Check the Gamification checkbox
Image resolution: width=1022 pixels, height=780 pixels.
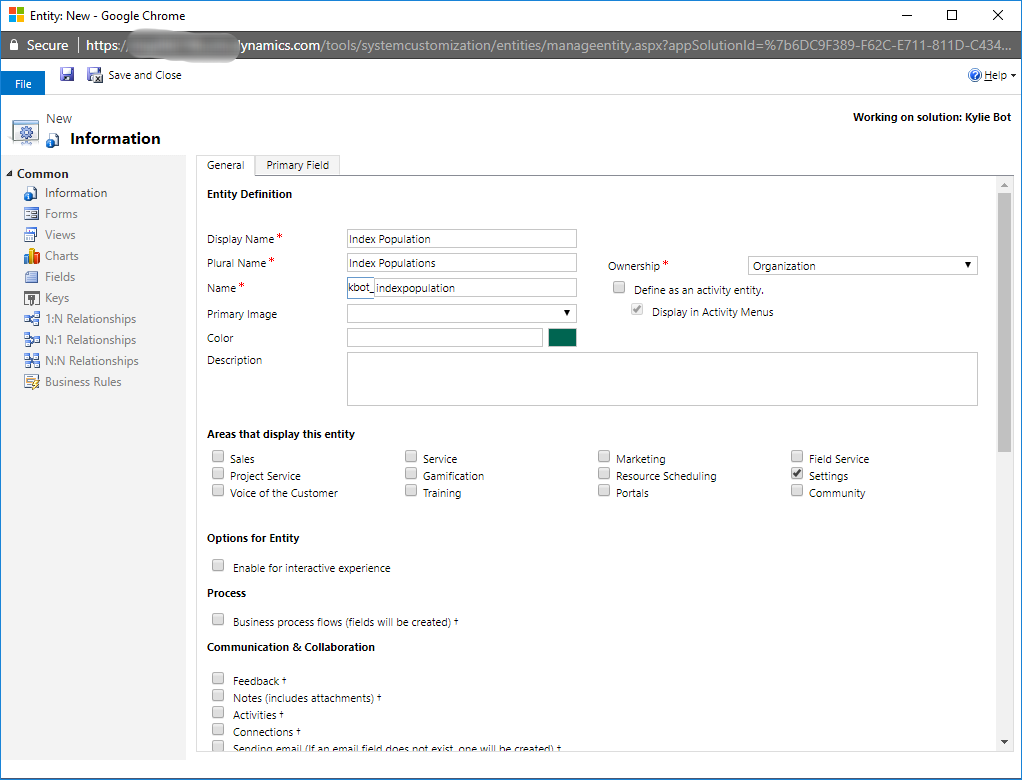[x=411, y=474]
